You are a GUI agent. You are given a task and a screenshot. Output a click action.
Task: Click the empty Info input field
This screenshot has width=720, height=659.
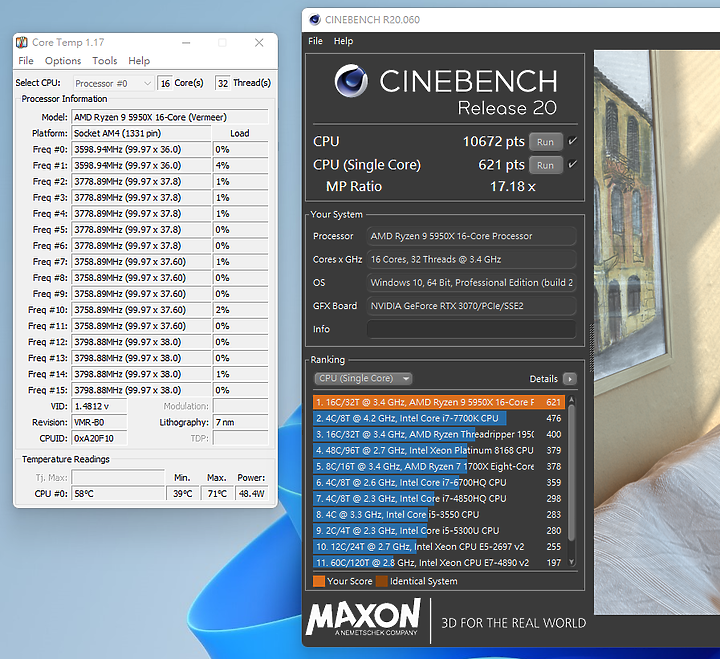click(471, 329)
